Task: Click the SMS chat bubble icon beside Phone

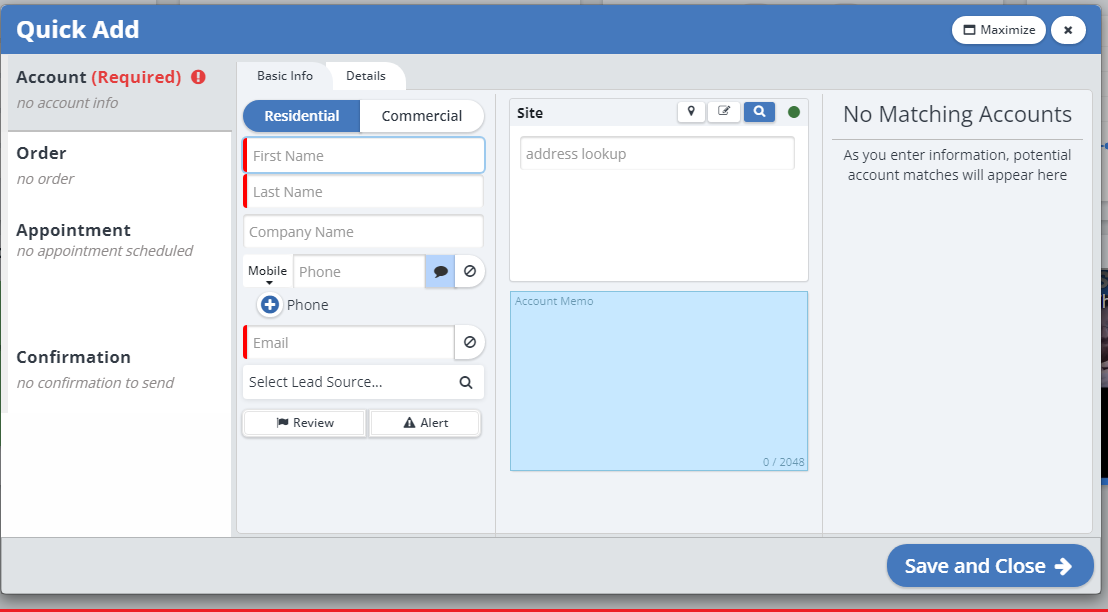Action: [x=440, y=272]
